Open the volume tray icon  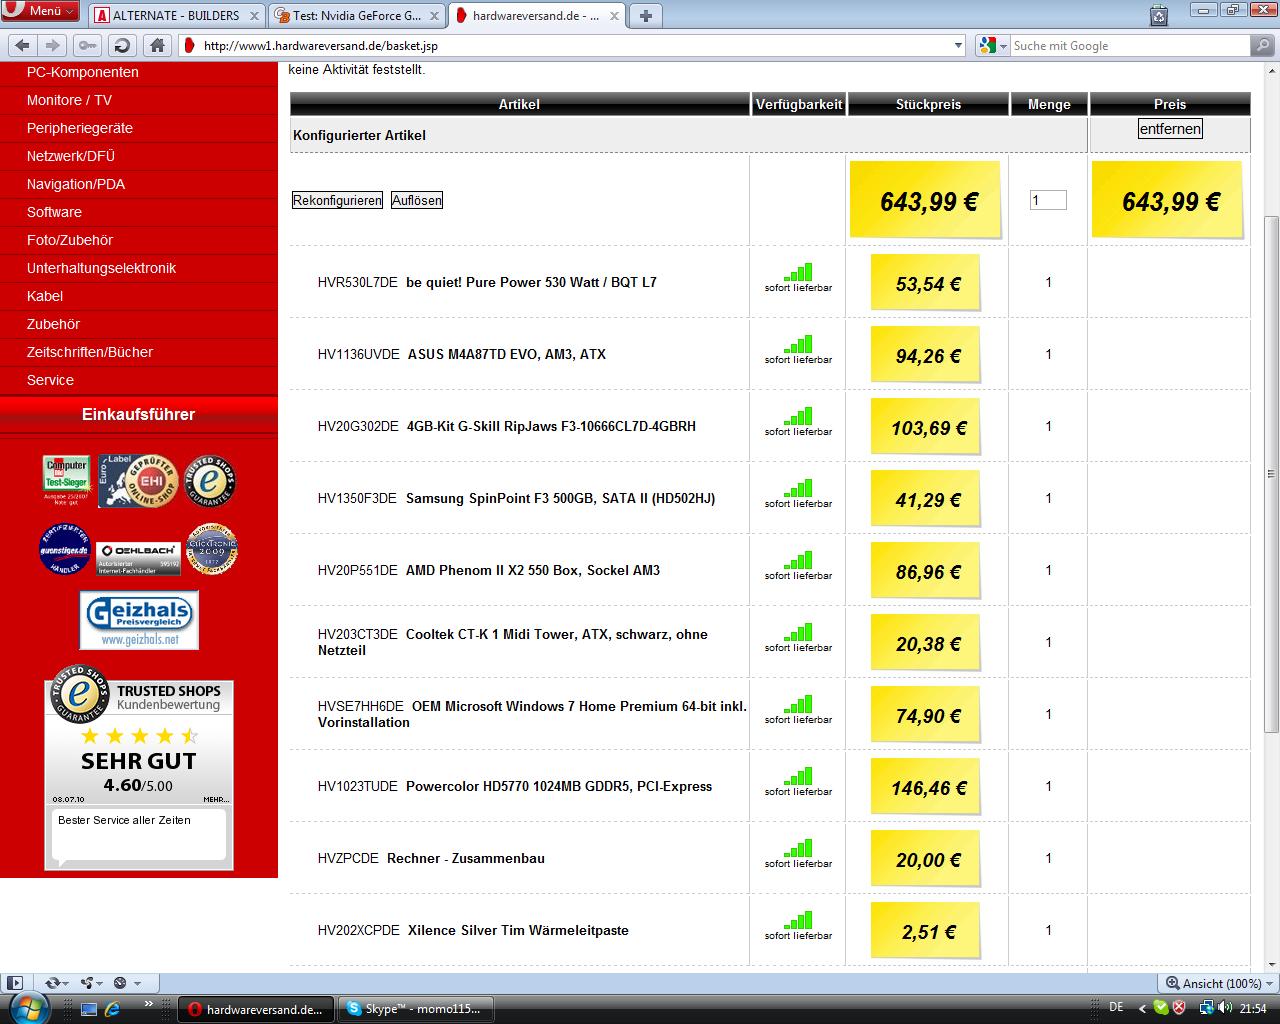(1226, 1008)
